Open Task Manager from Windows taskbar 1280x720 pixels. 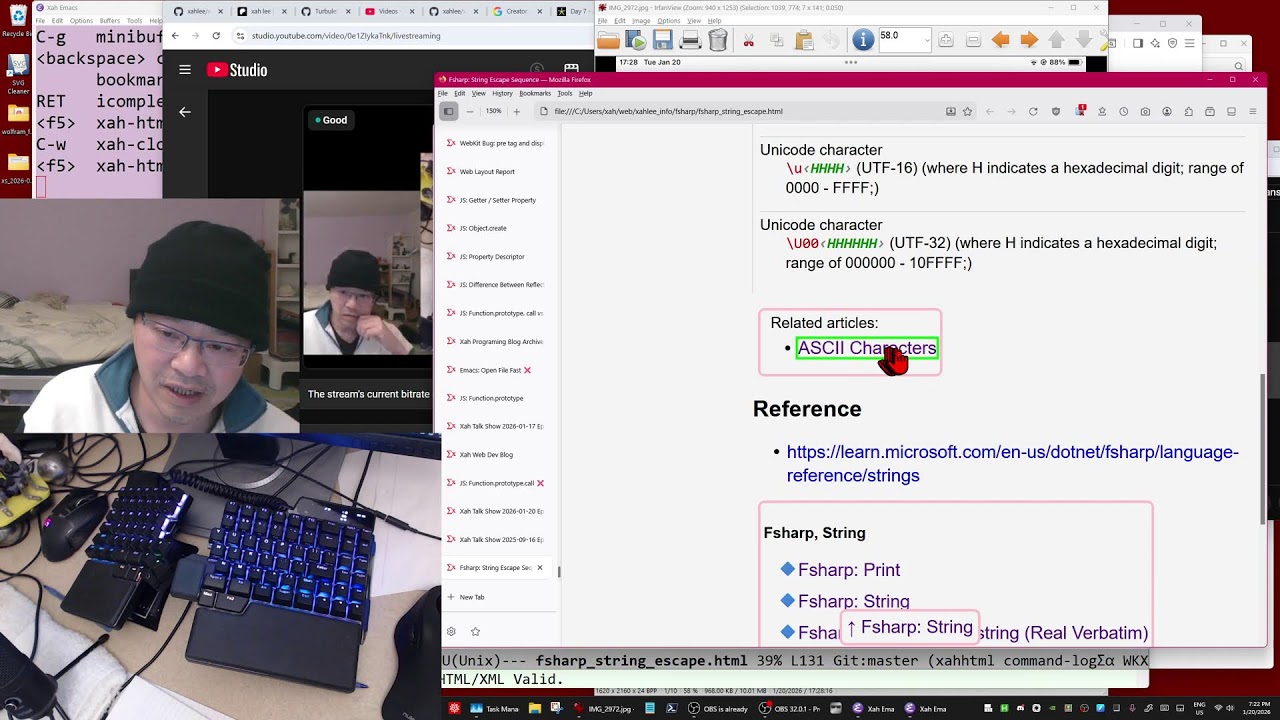[x=497, y=709]
